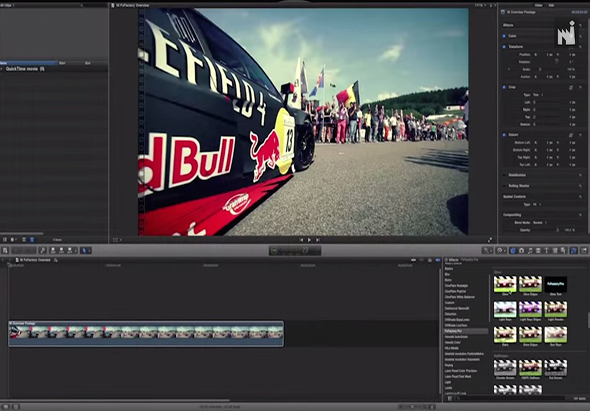Click the Import Media icon in toolbar
This screenshot has height=411, width=590.
tap(5, 250)
